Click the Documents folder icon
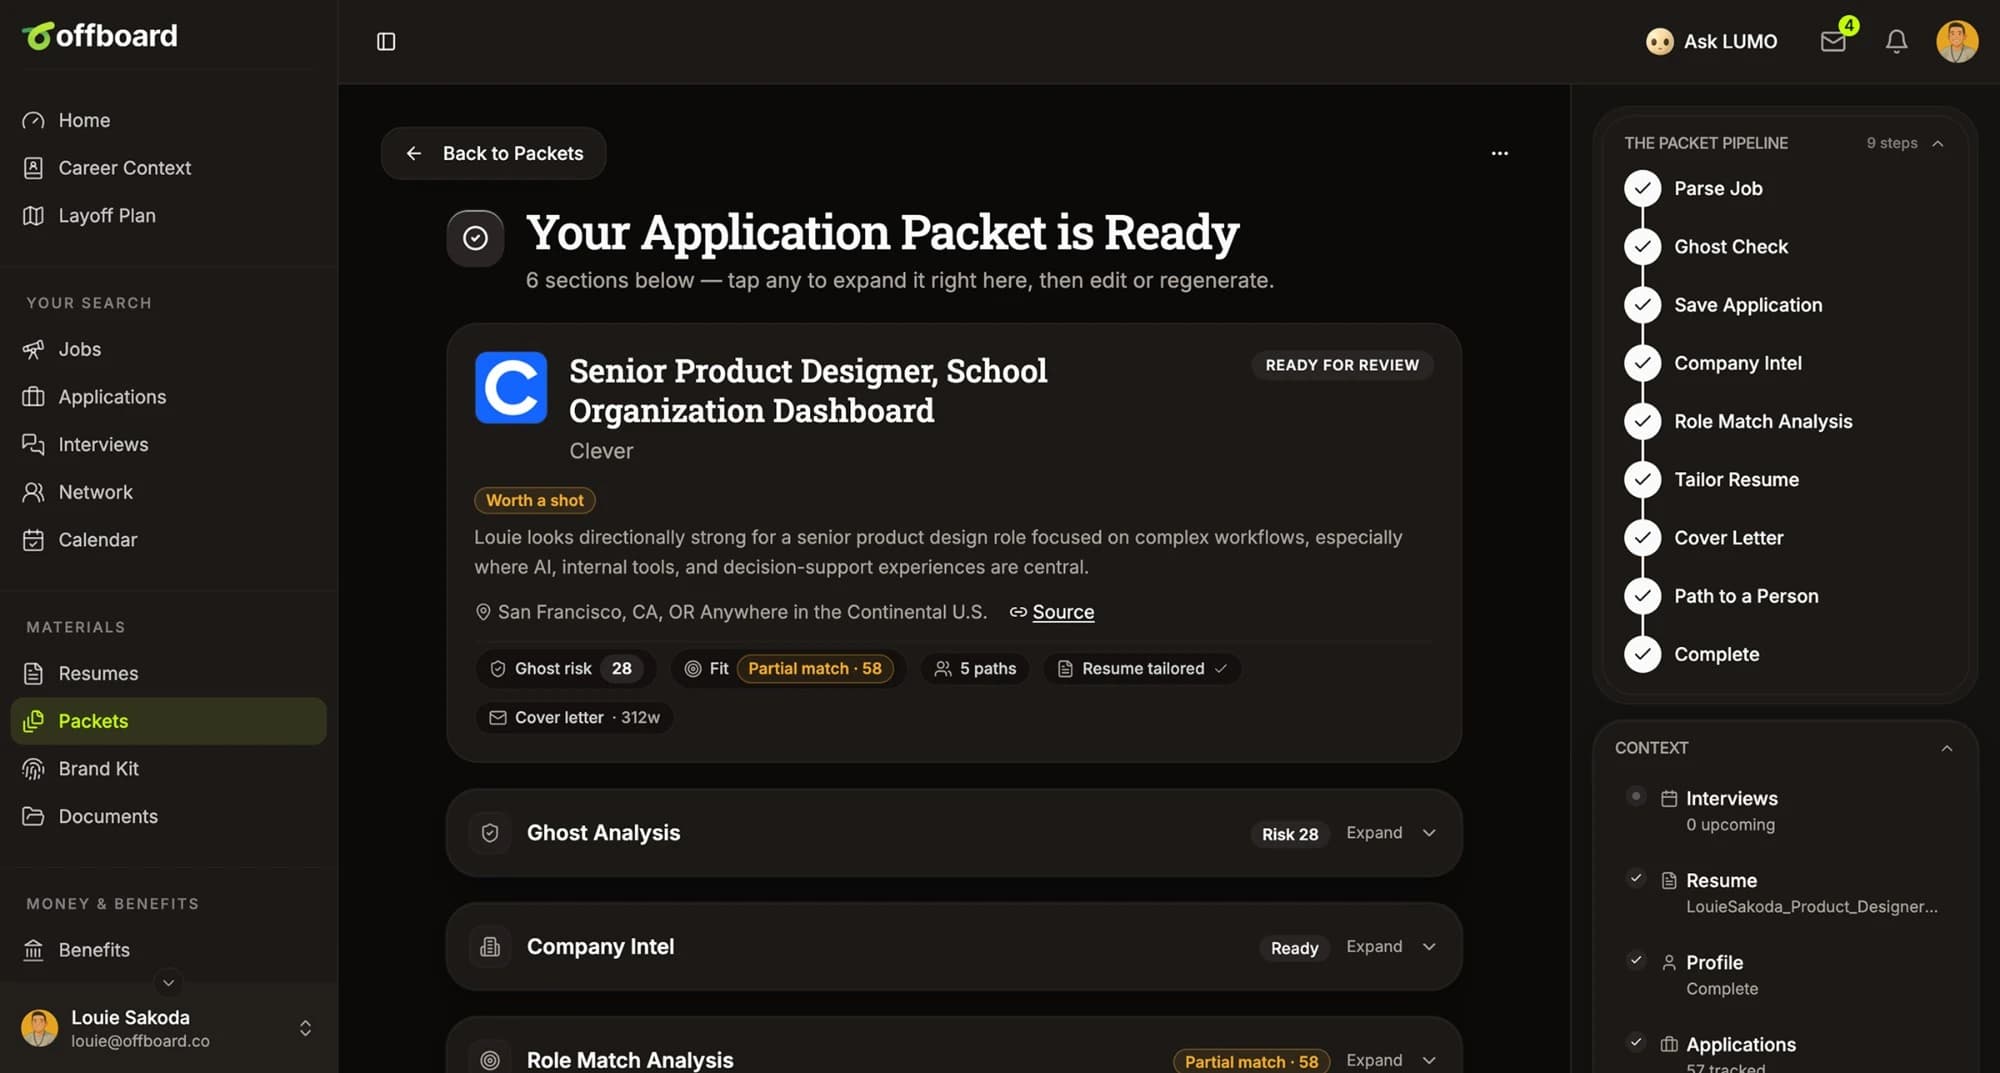 33,816
